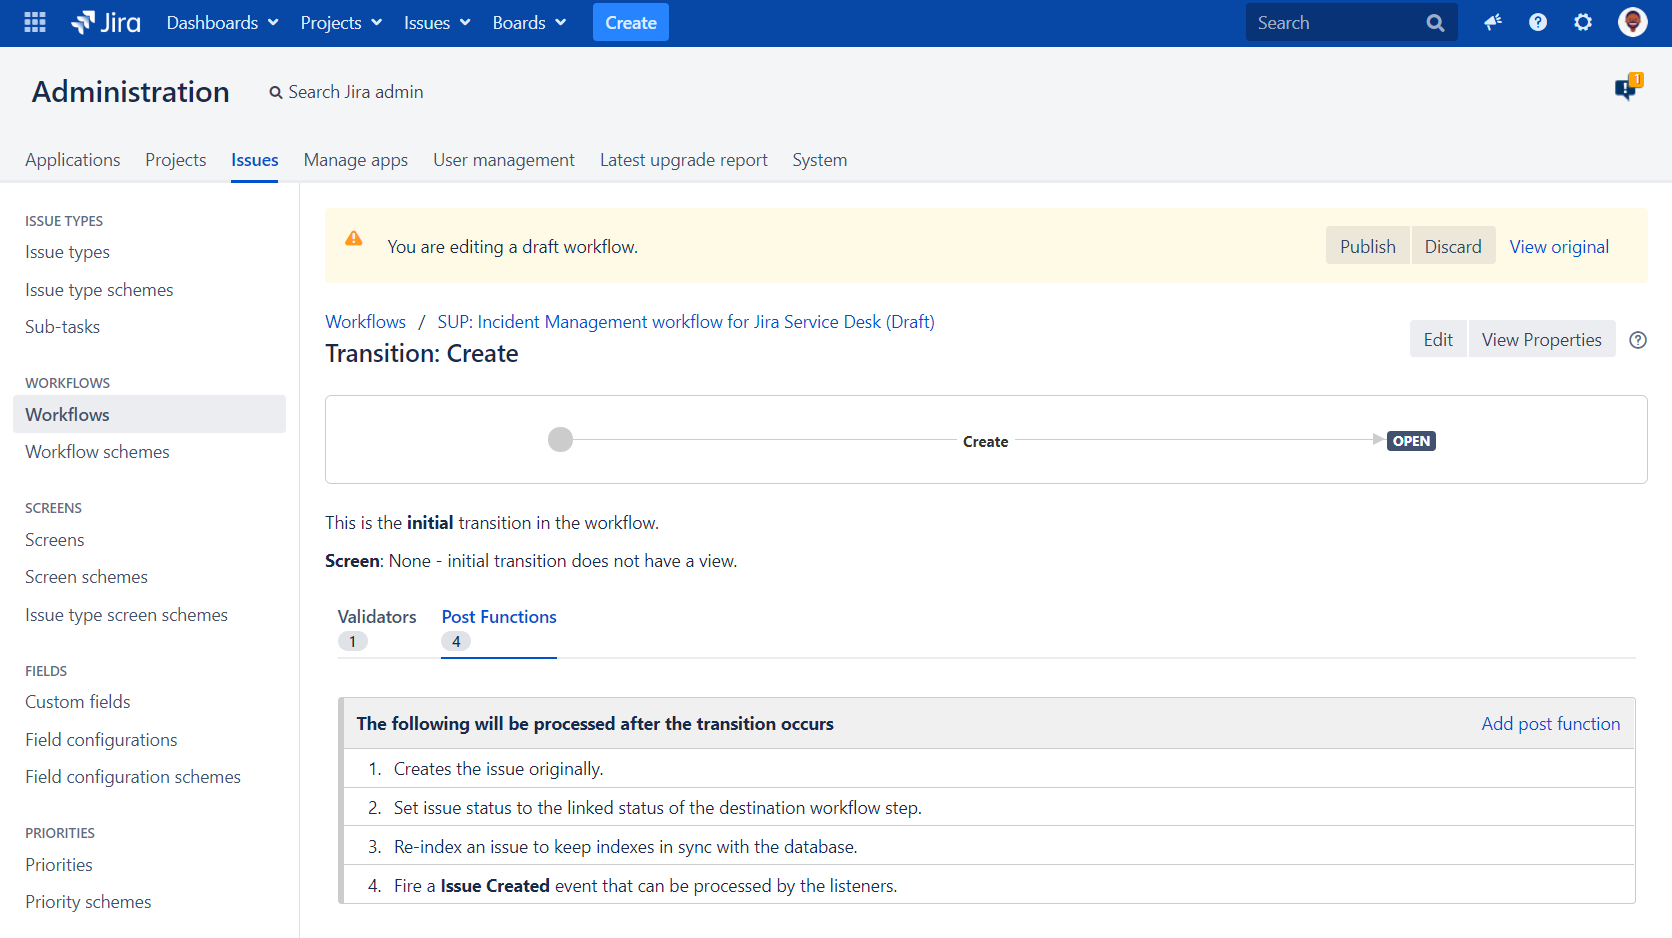Open the feedback megaphone icon
Viewport: 1672px width, 938px height.
coord(1492,22)
